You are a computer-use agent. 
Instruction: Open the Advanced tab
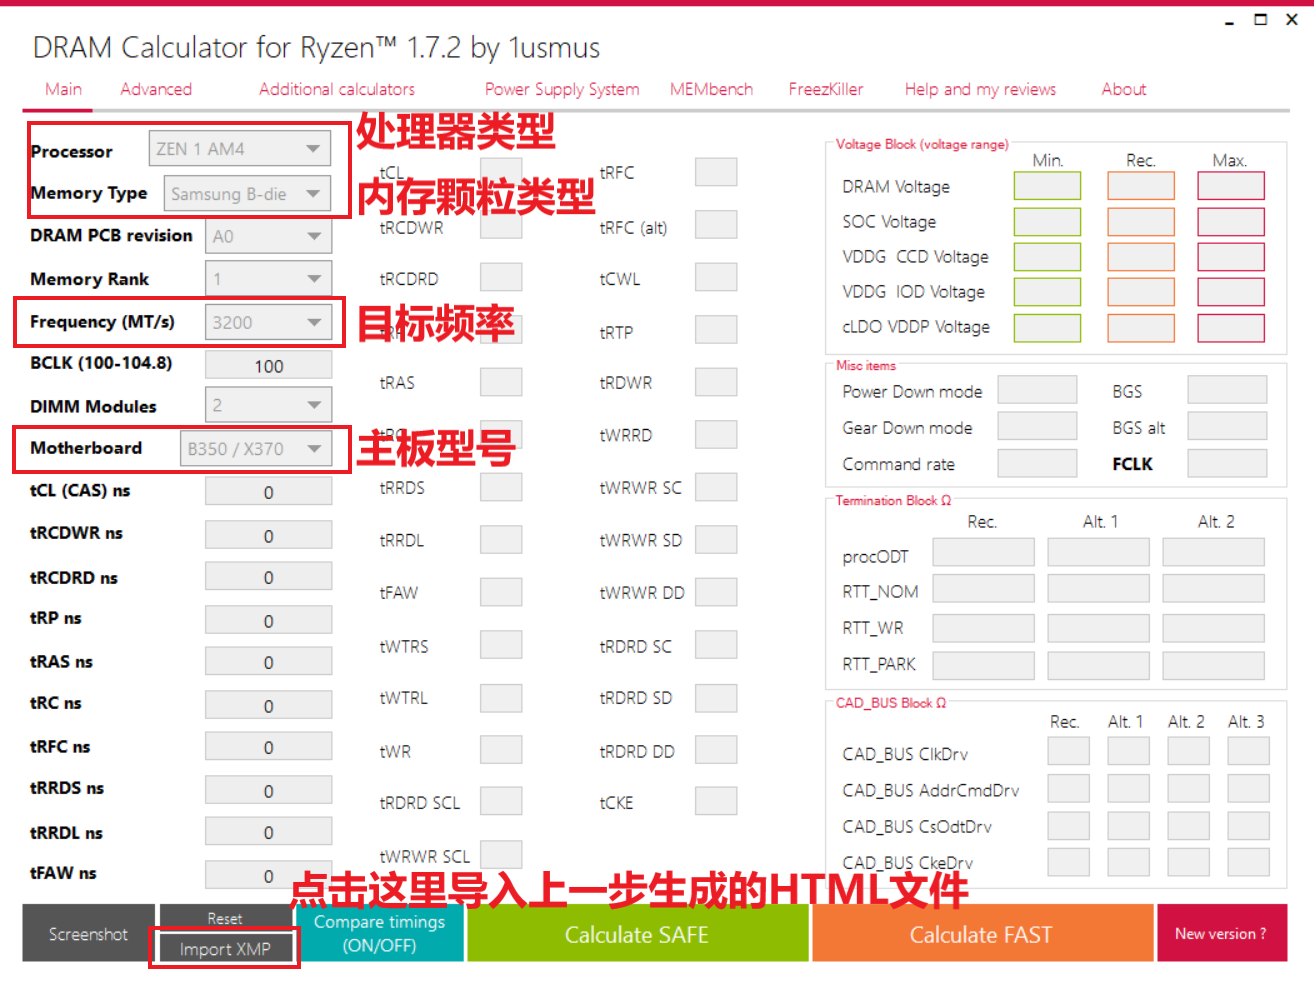[x=156, y=89]
